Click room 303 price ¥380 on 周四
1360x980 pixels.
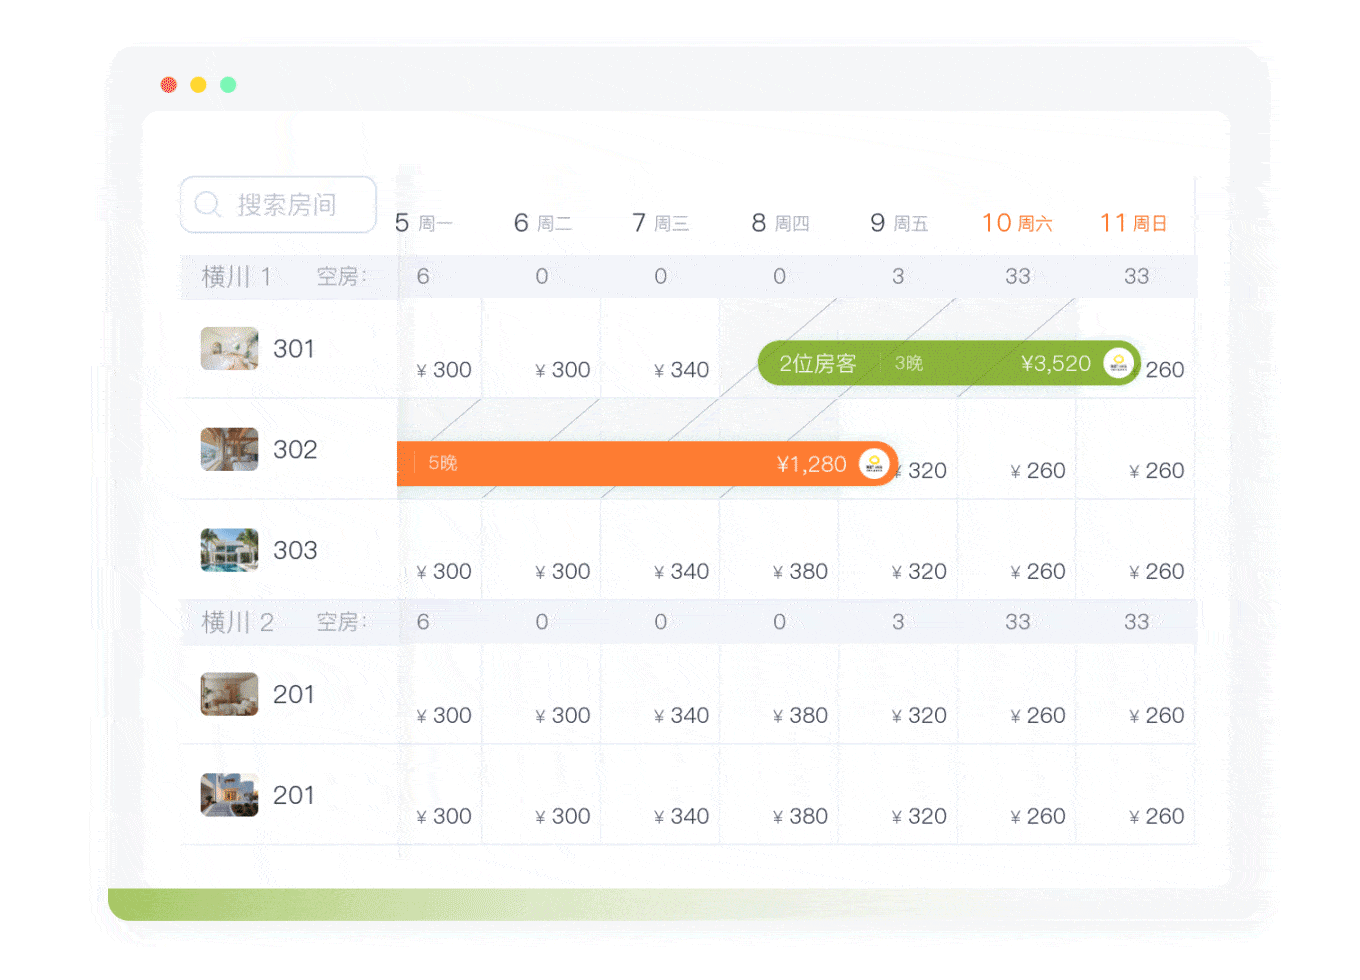(x=800, y=571)
